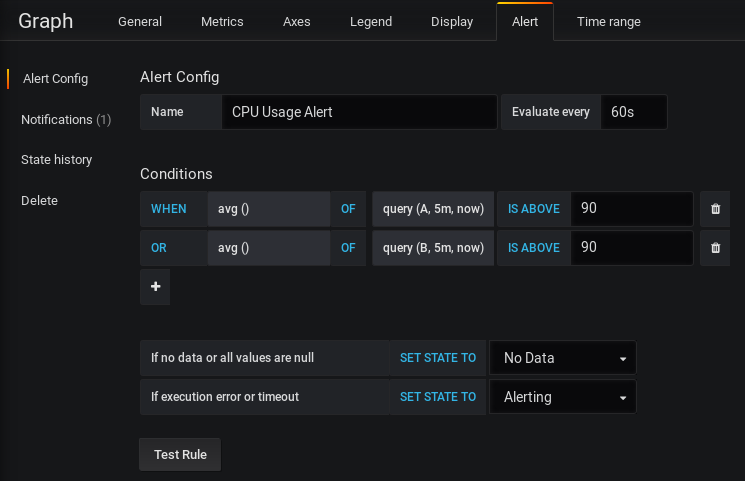This screenshot has width=745, height=481.
Task: Click the Test Rule button
Action: point(180,454)
